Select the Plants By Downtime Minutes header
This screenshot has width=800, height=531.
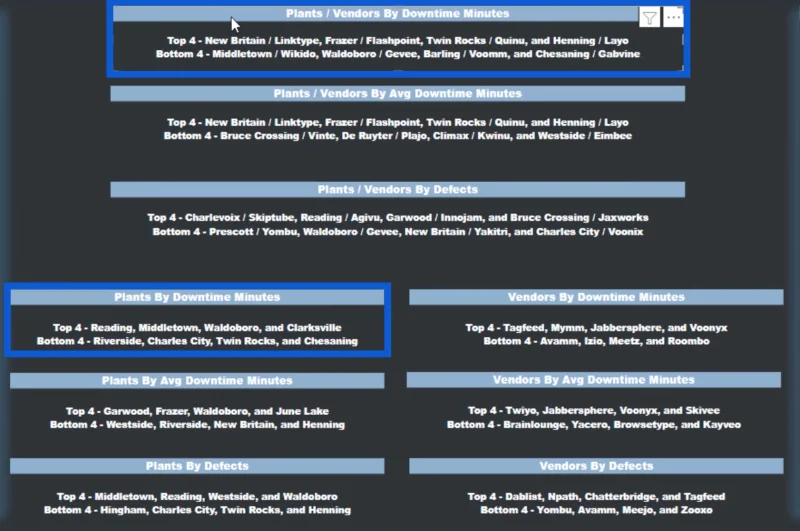coord(197,297)
